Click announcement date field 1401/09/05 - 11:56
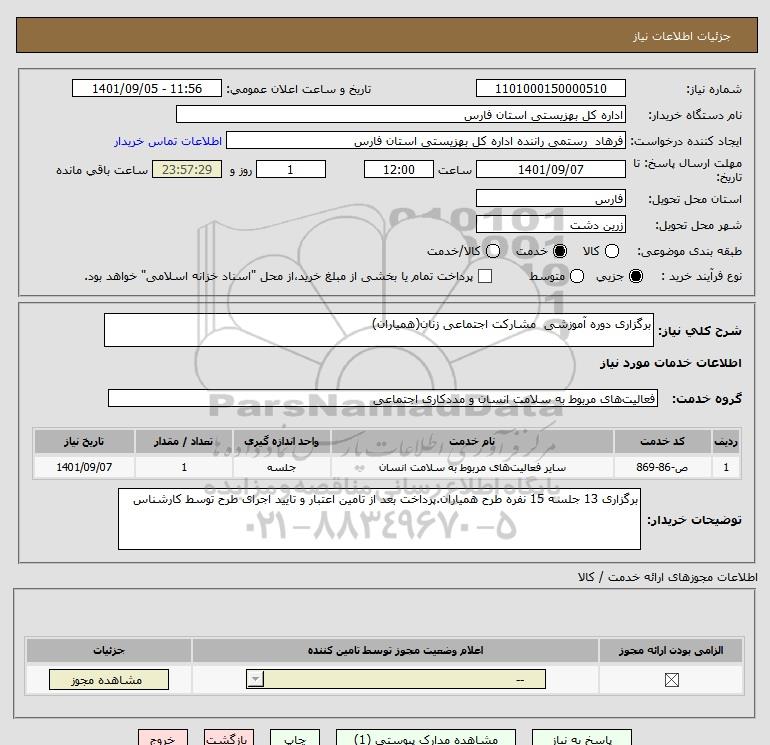 pyautogui.click(x=147, y=88)
